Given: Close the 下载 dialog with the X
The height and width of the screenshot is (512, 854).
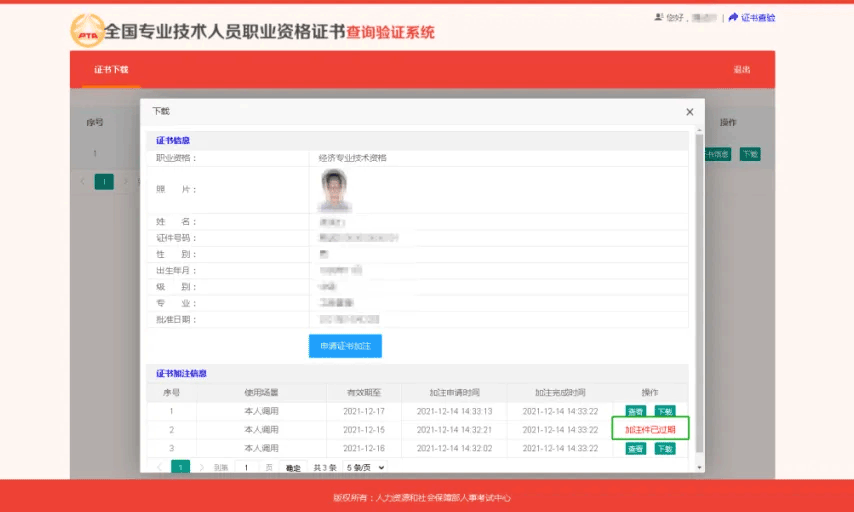Looking at the screenshot, I should tap(689, 112).
